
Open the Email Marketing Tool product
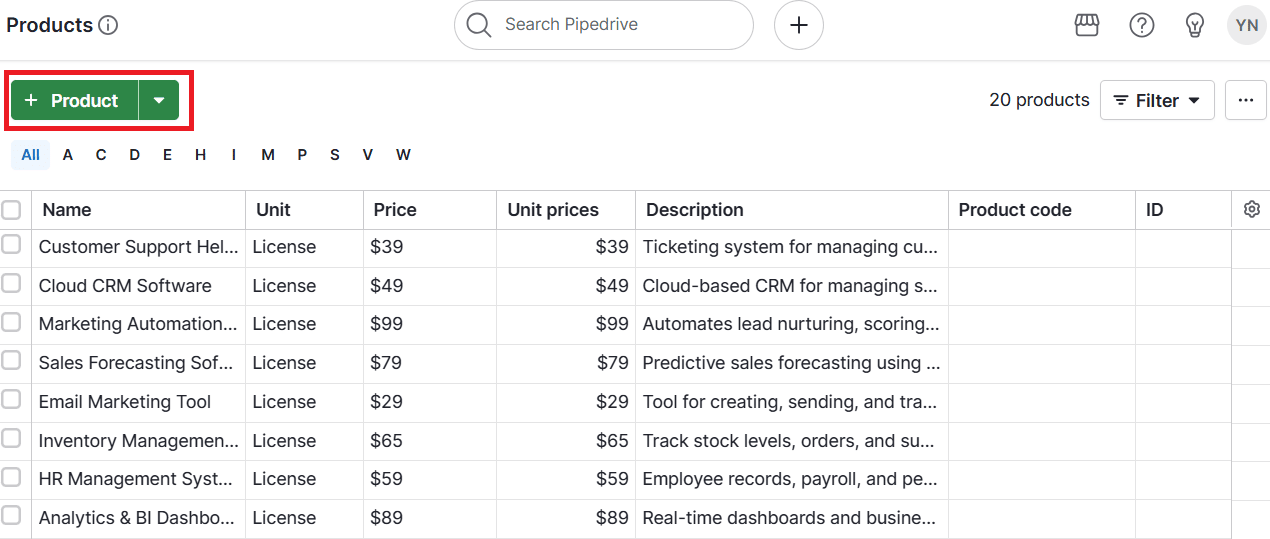(x=125, y=402)
